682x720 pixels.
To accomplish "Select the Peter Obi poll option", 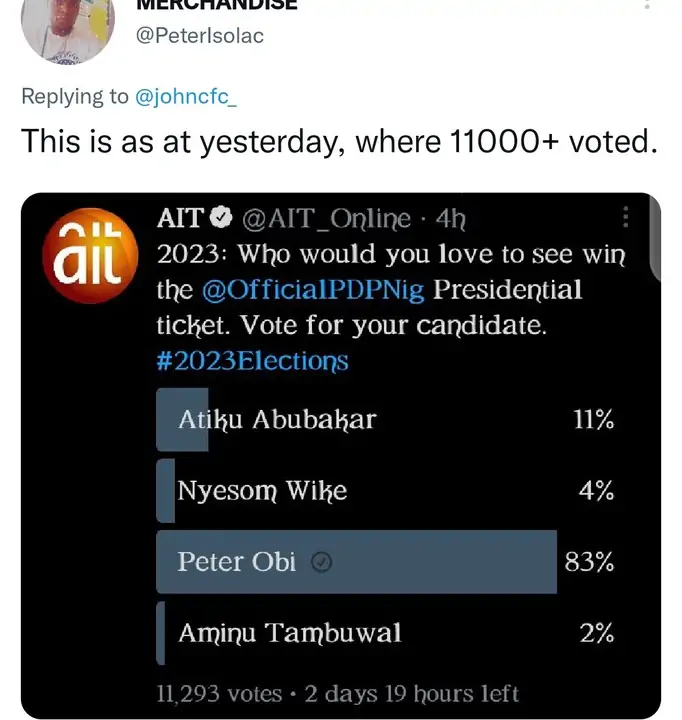I will tap(237, 562).
